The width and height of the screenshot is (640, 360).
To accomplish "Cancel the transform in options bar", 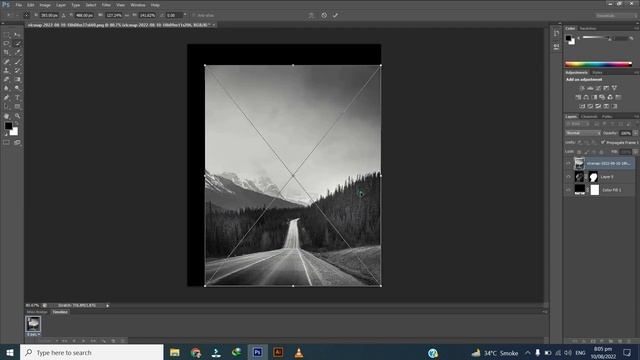I will [x=324, y=15].
